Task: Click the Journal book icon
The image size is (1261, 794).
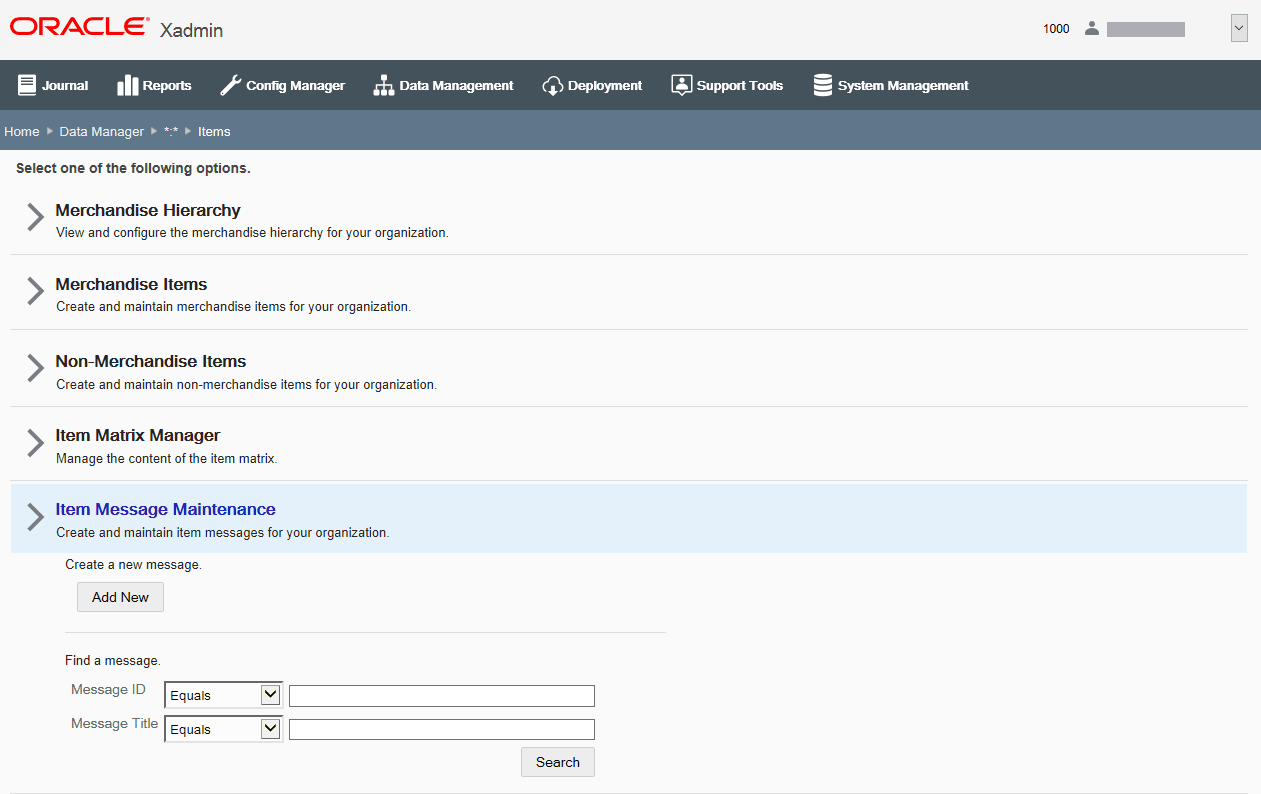Action: tap(27, 85)
